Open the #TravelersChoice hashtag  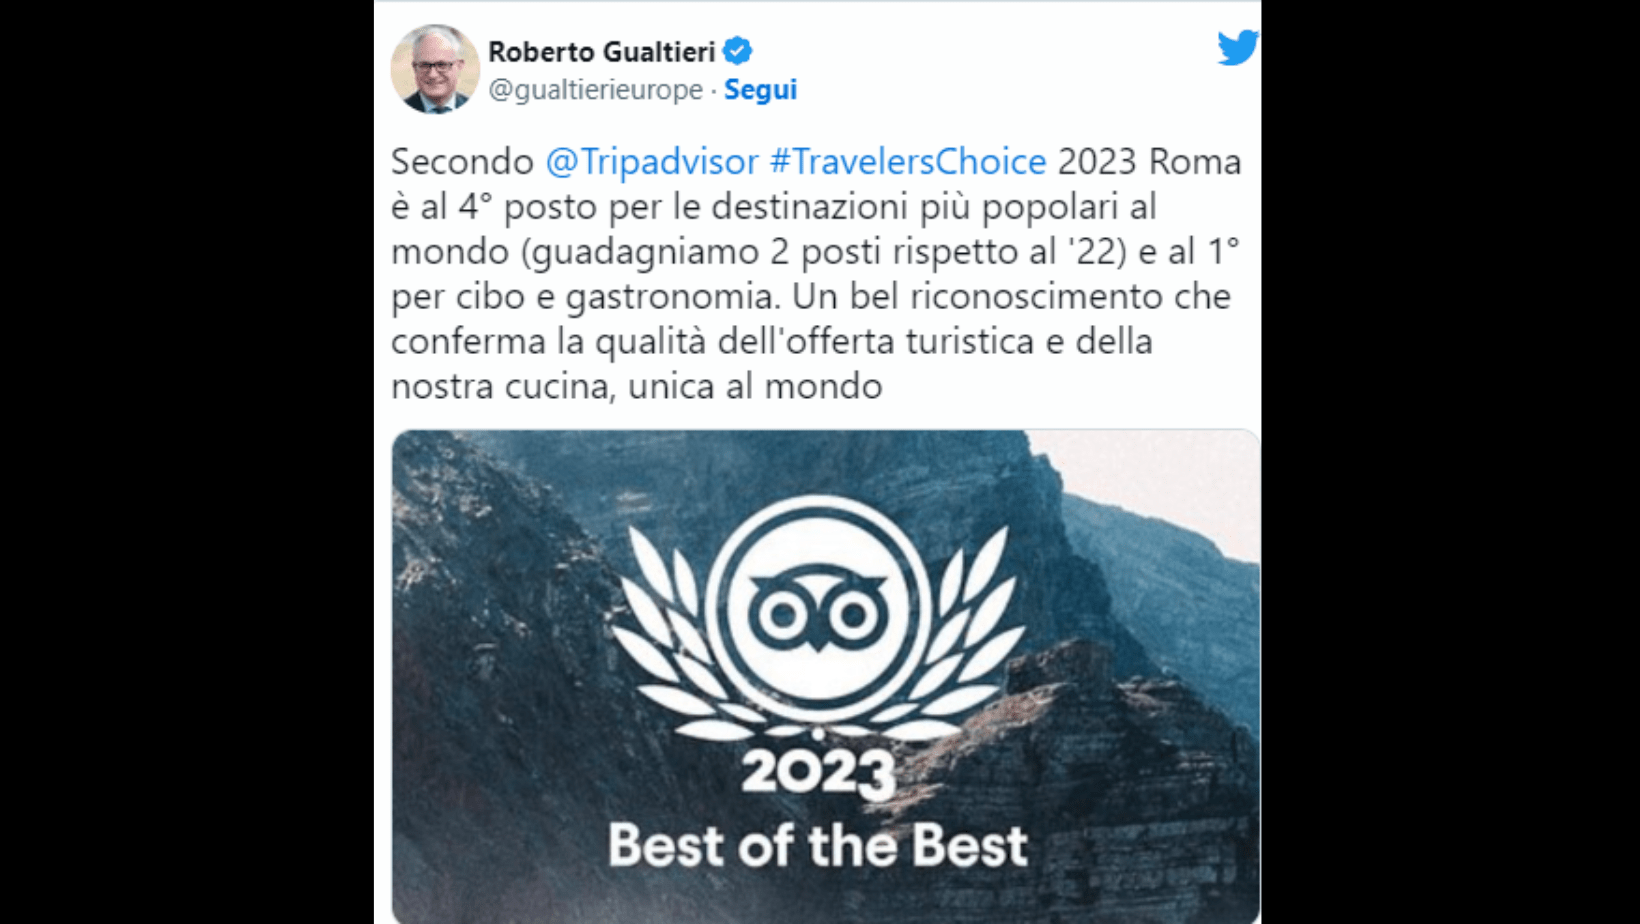[x=908, y=161]
